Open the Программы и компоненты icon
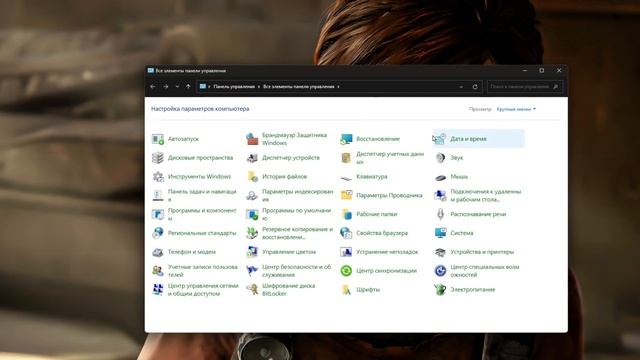This screenshot has height=360, width=640. click(x=158, y=214)
